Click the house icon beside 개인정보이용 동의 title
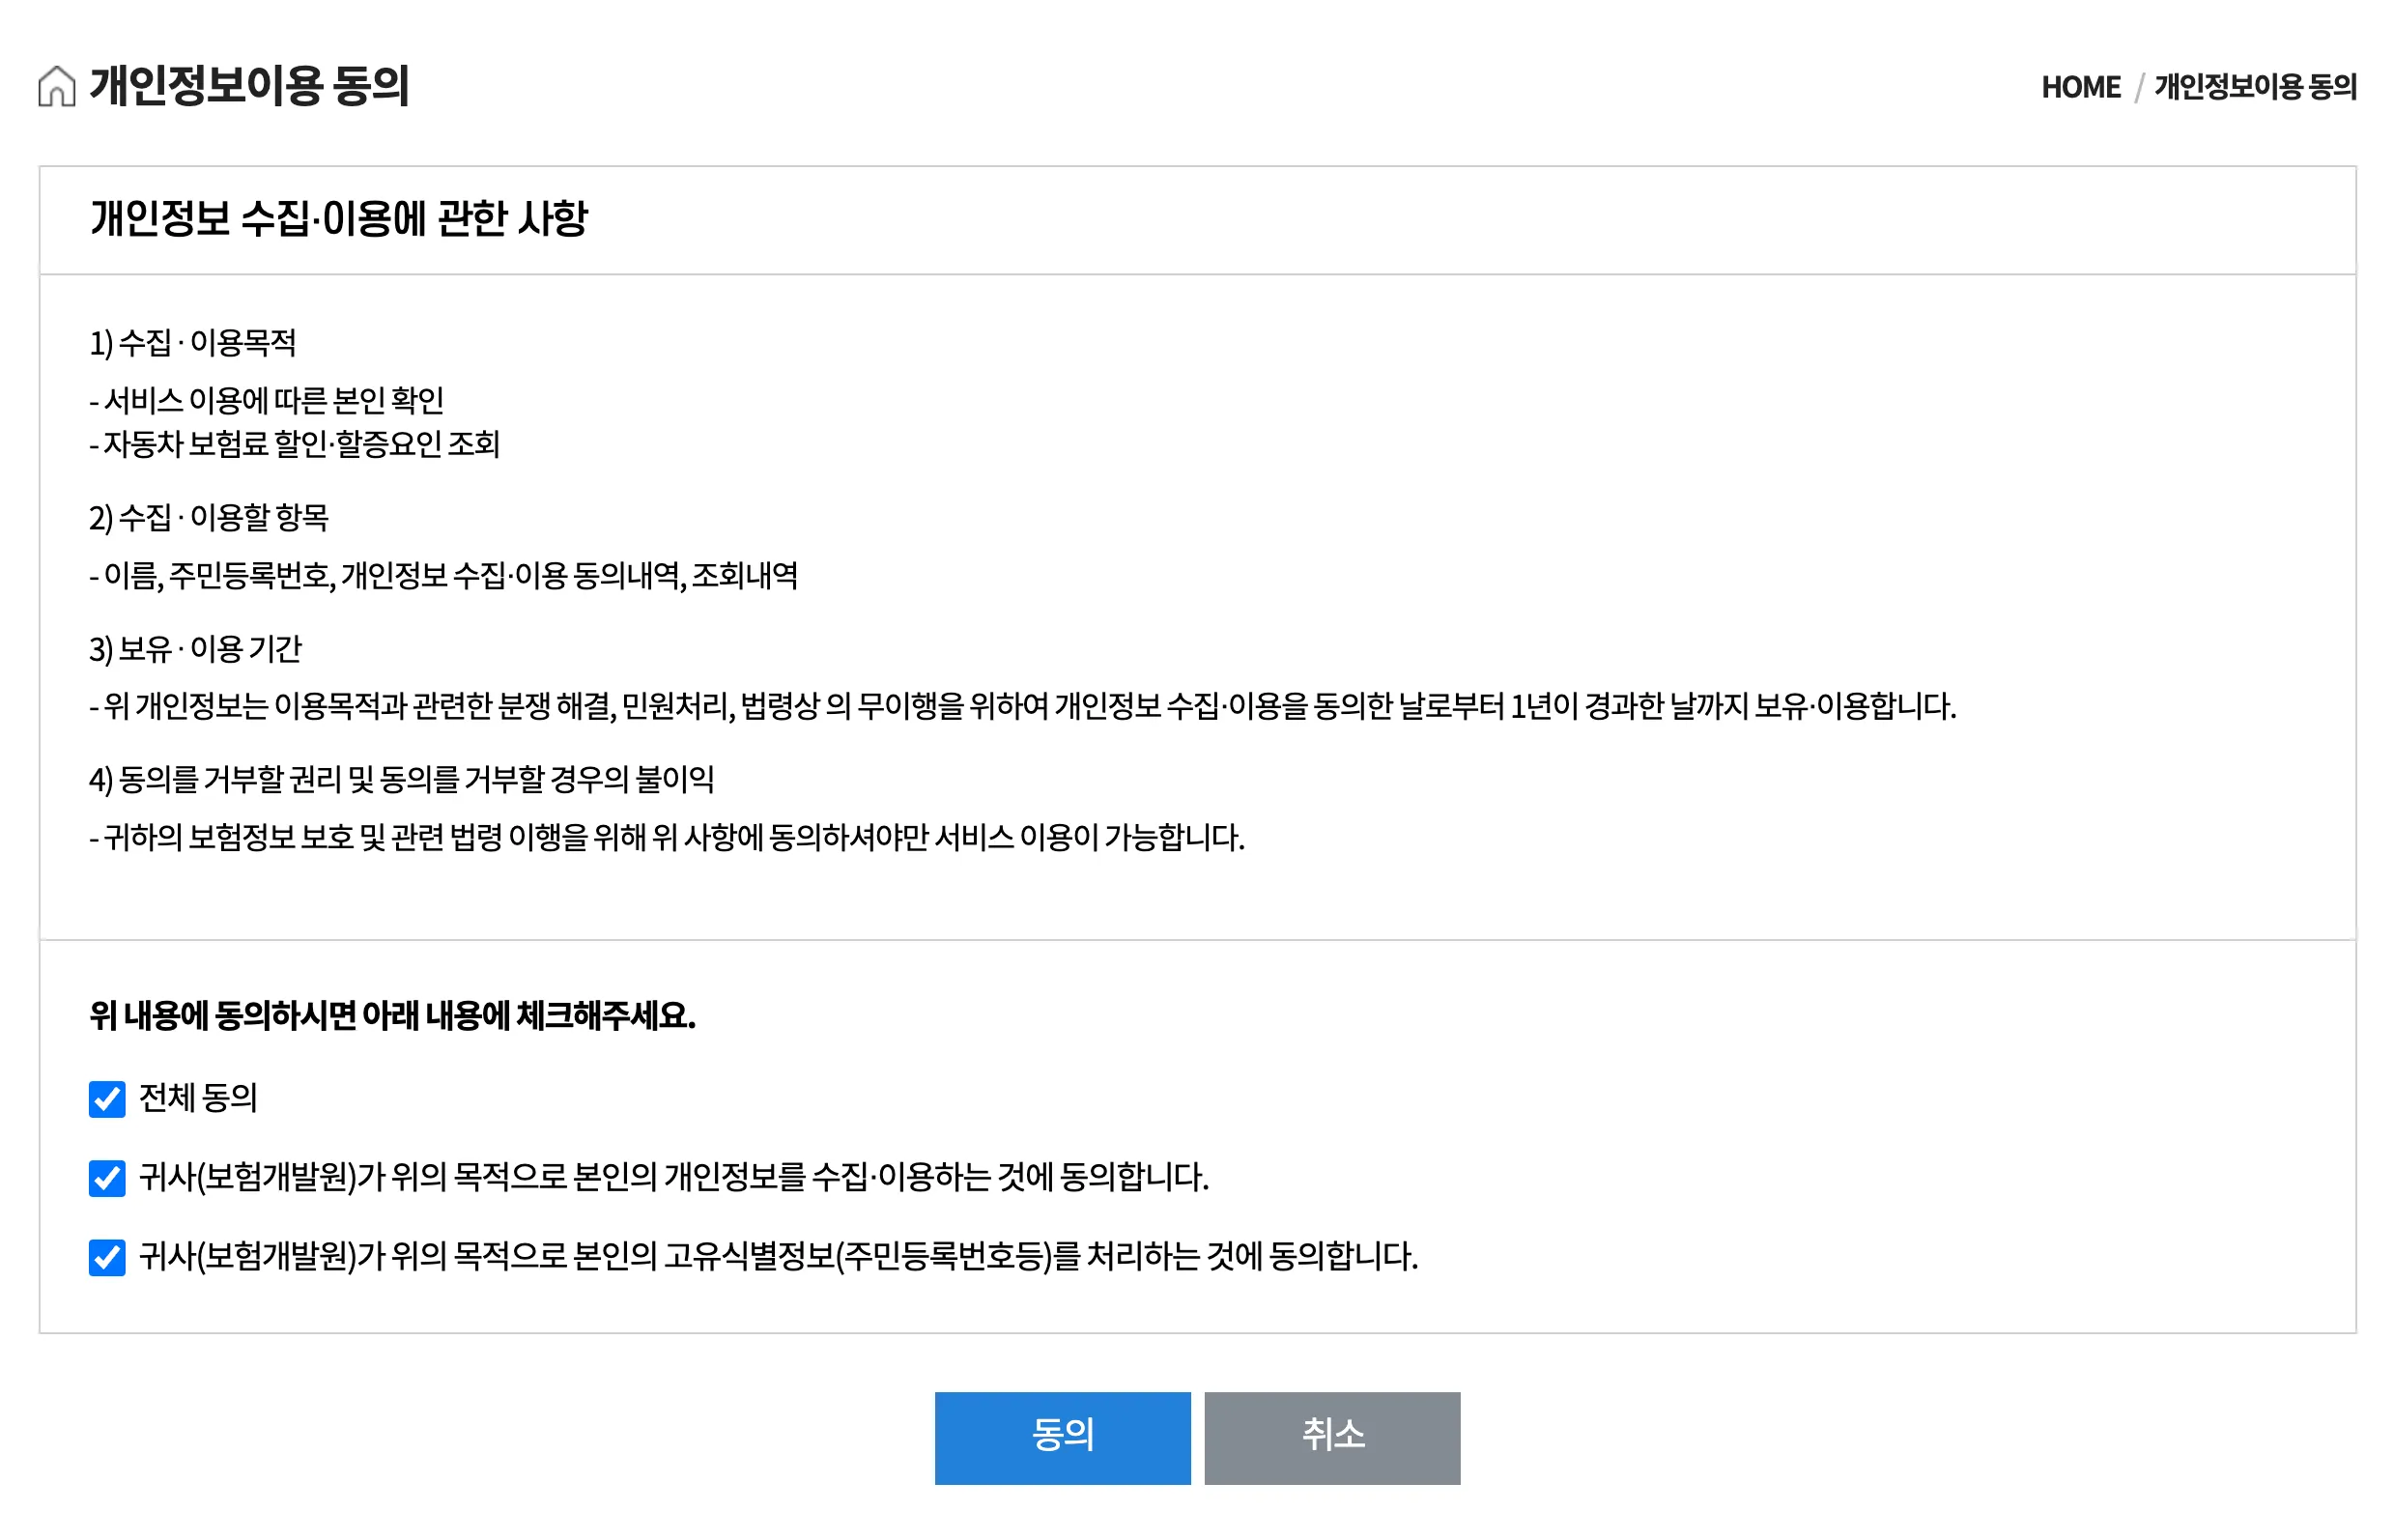 (x=55, y=88)
